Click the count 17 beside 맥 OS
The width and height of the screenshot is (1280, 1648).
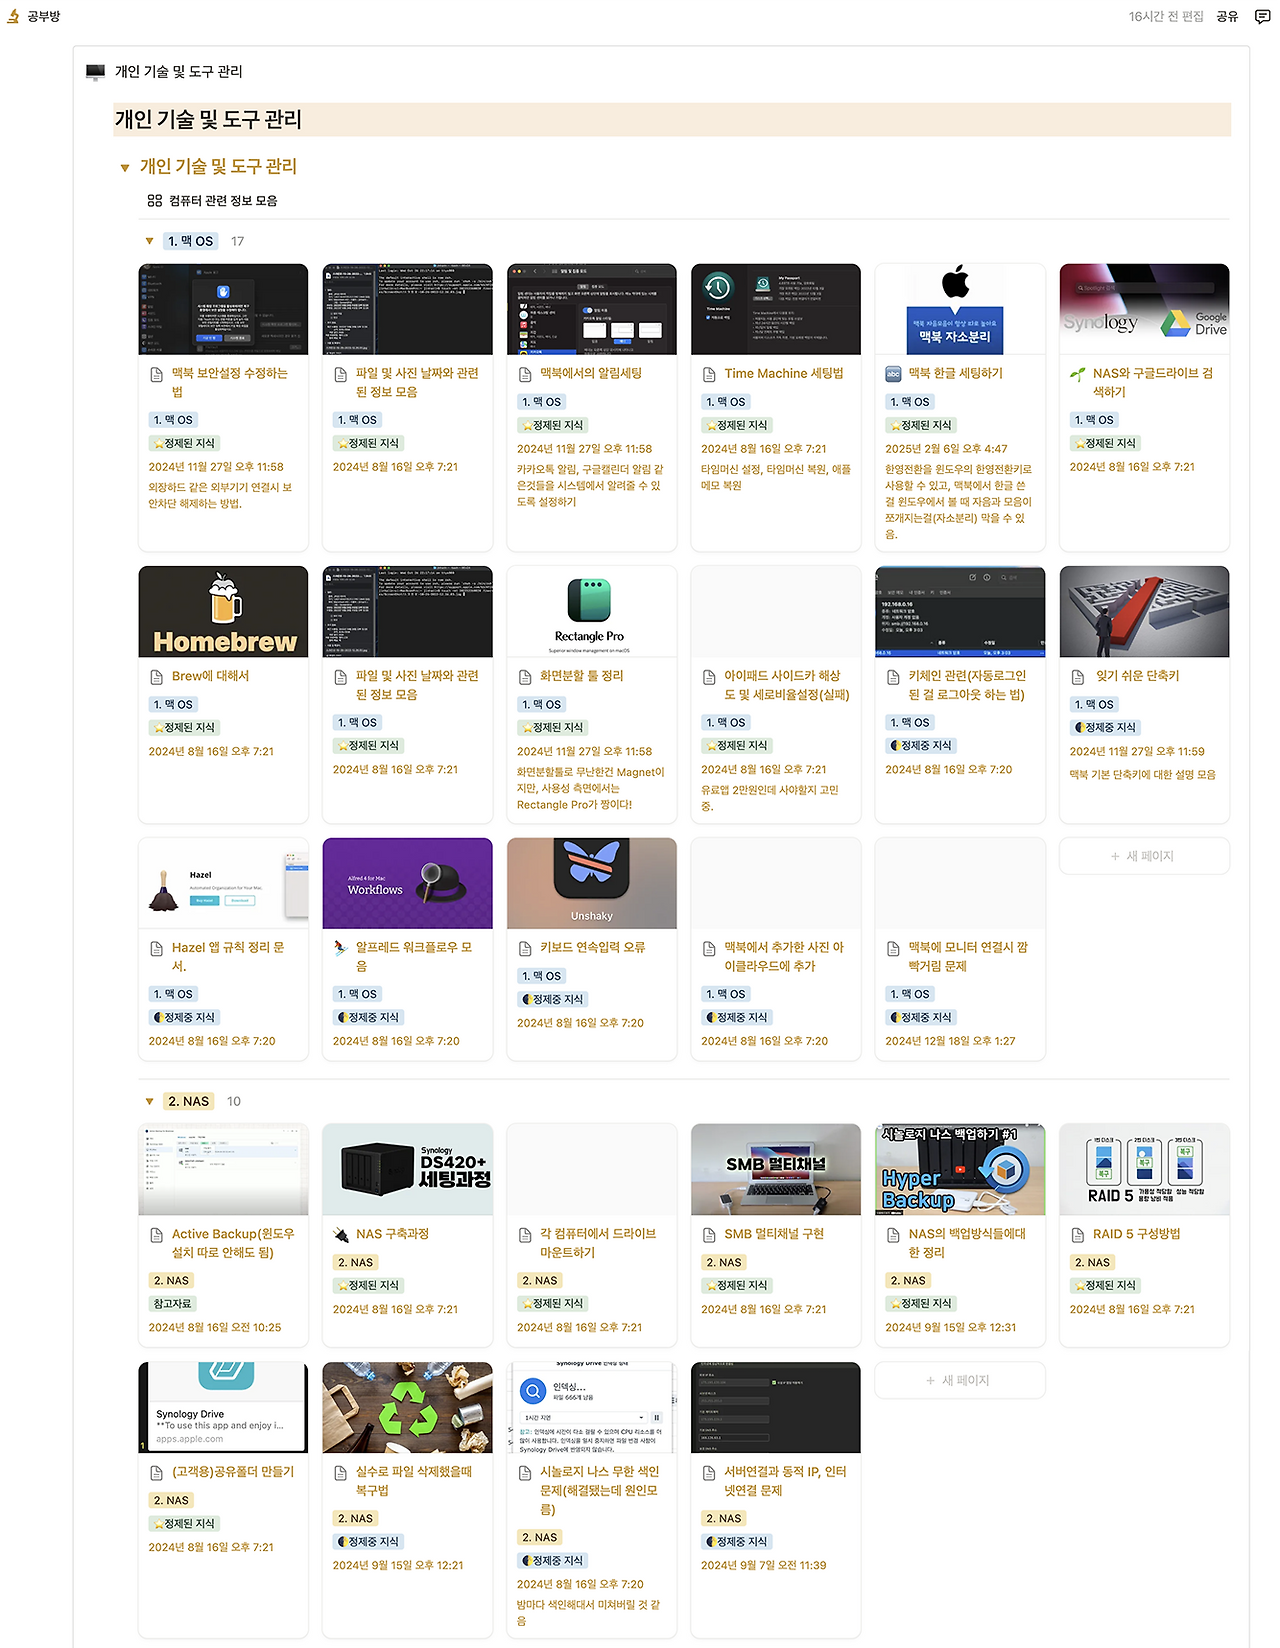(x=238, y=241)
